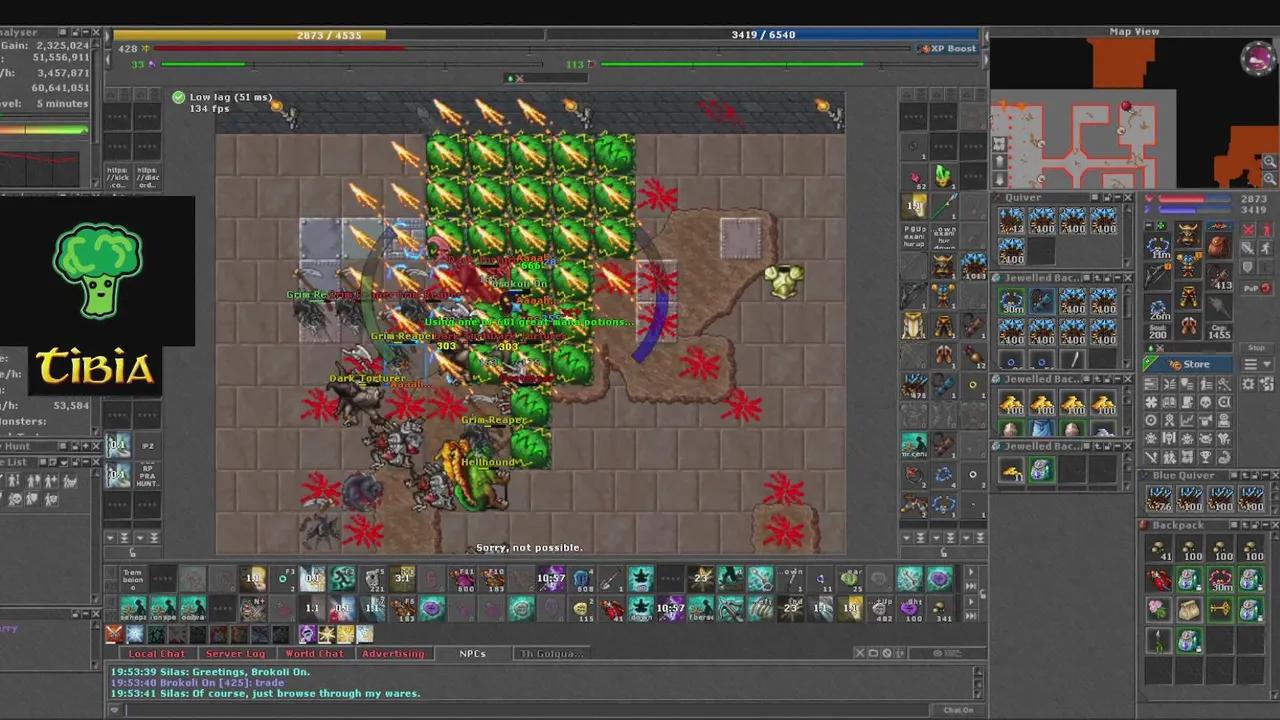
Task: Focus the chat message input field
Action: click(x=527, y=710)
